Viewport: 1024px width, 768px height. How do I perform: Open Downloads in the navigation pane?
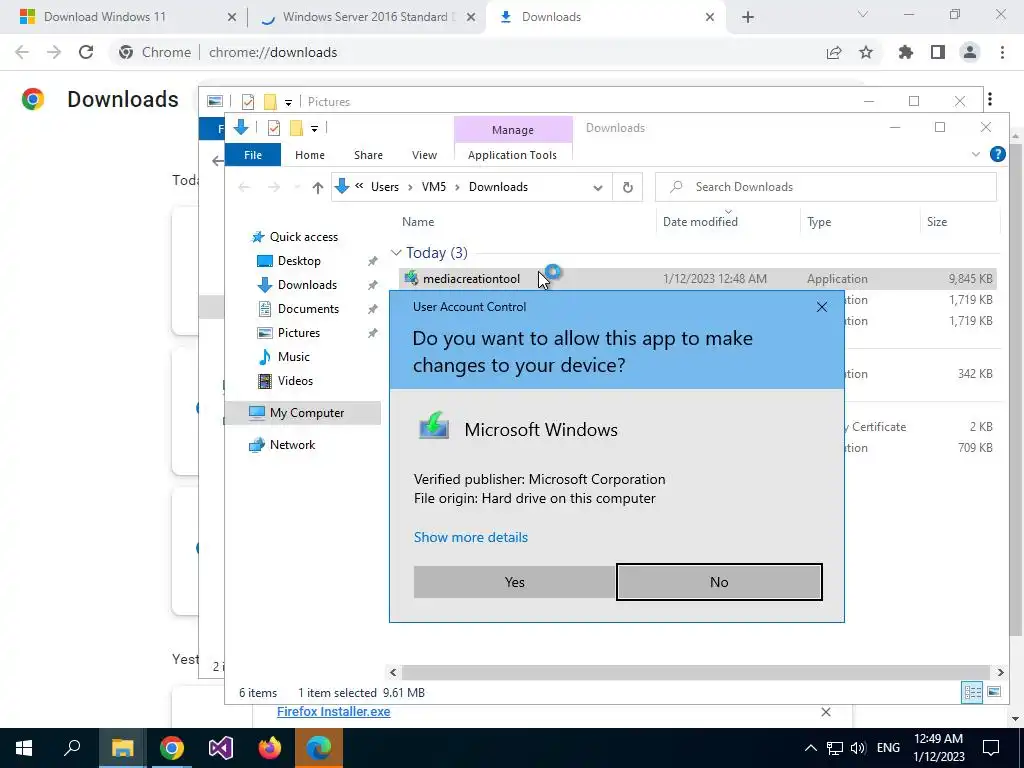307,285
